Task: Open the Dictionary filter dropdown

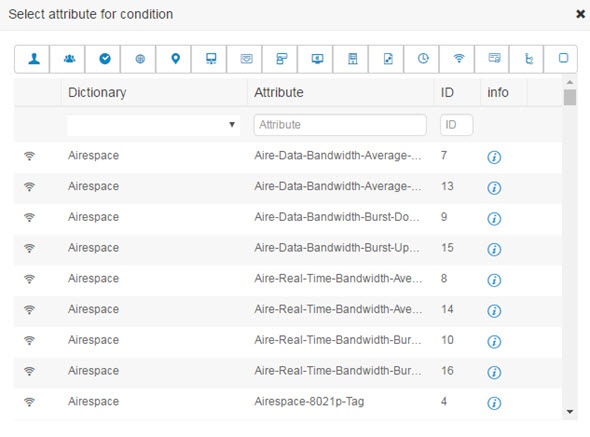Action: (153, 125)
